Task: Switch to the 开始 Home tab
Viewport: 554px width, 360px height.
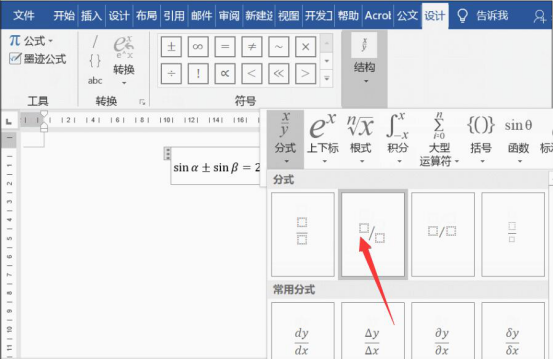Action: 64,16
